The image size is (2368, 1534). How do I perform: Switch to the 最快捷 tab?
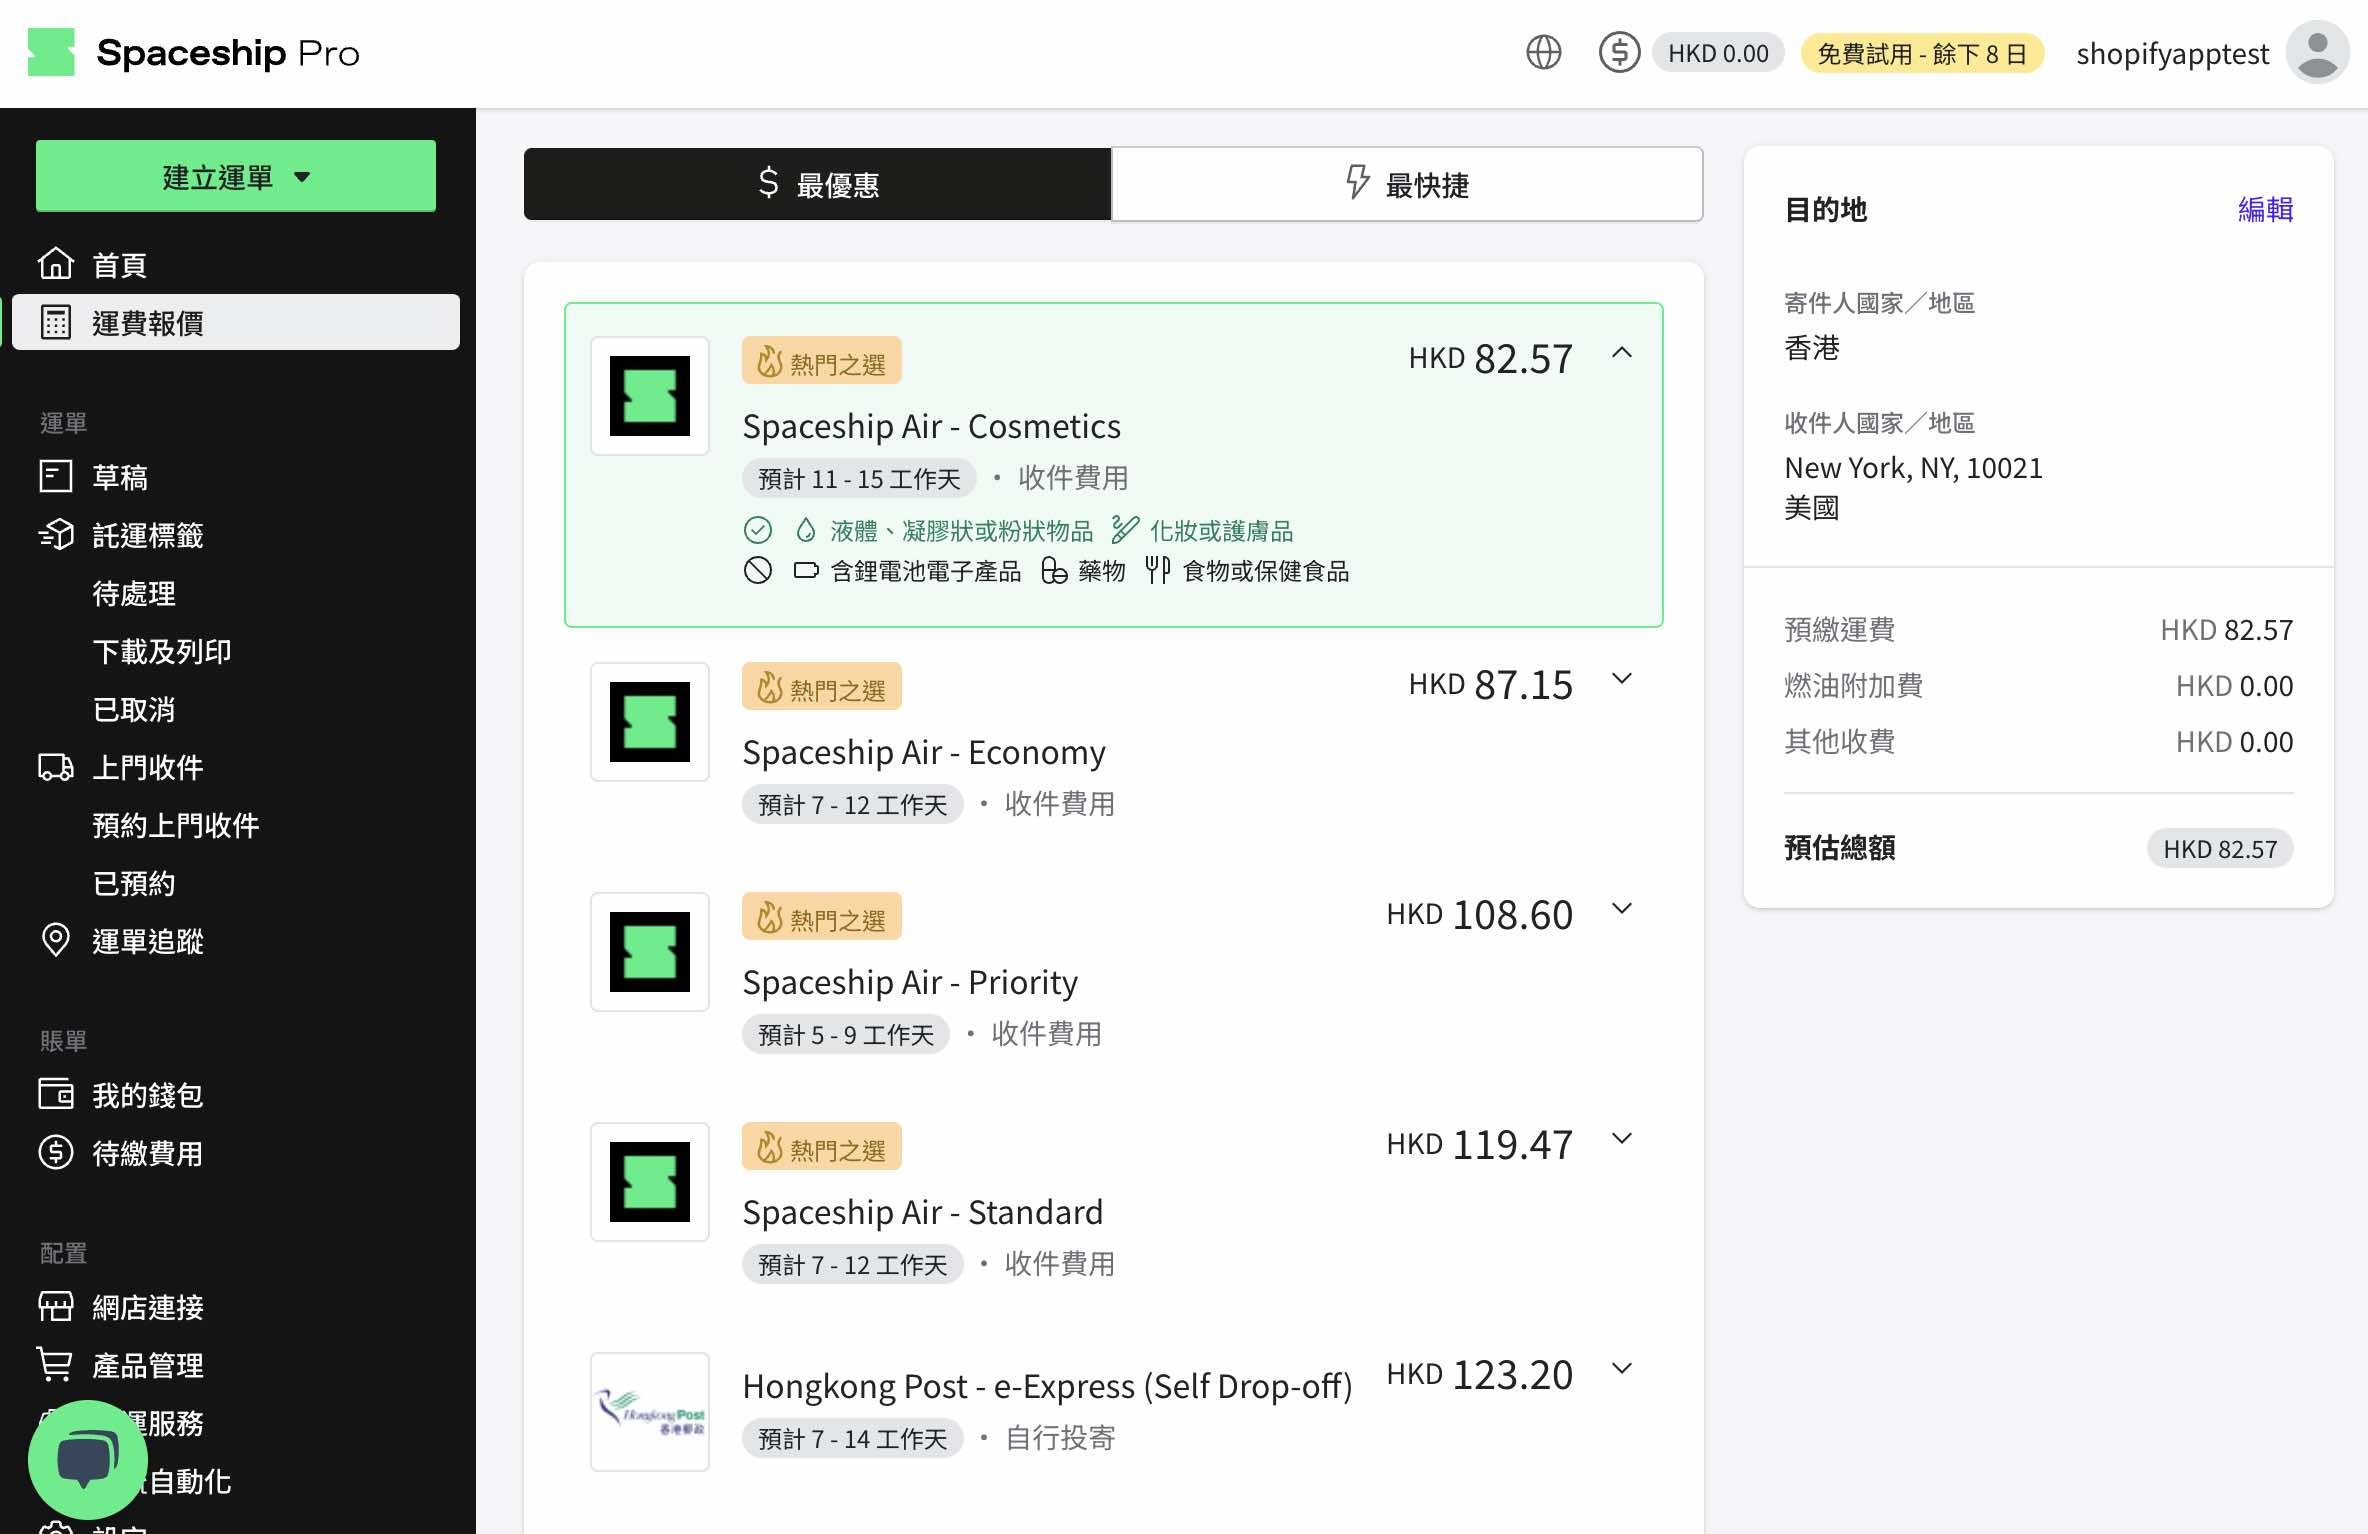(x=1407, y=184)
